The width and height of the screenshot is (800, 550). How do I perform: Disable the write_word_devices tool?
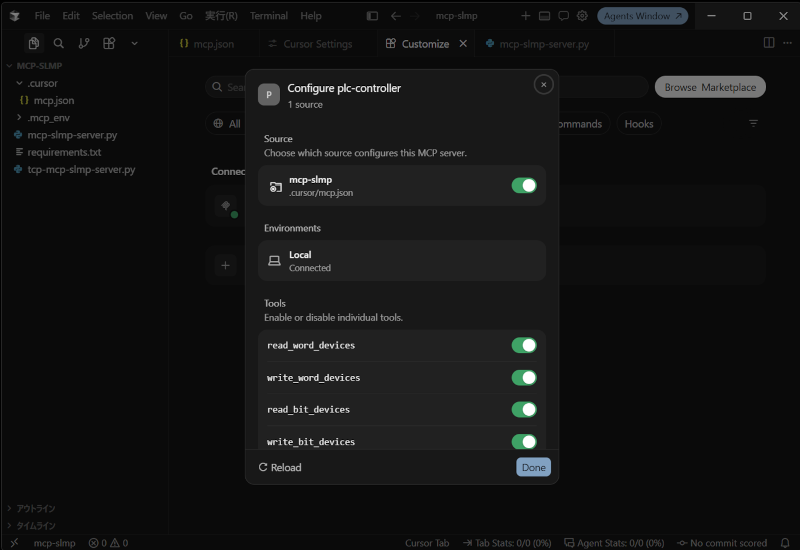coord(524,378)
